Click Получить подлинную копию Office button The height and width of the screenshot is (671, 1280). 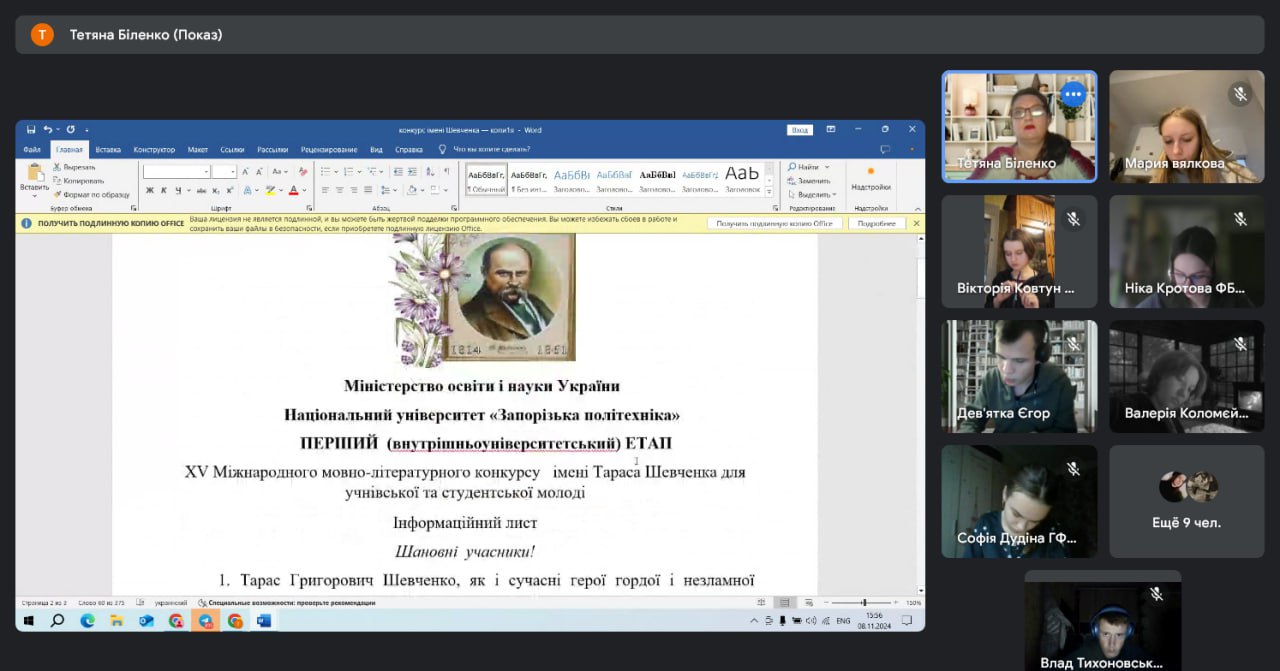[x=774, y=224]
